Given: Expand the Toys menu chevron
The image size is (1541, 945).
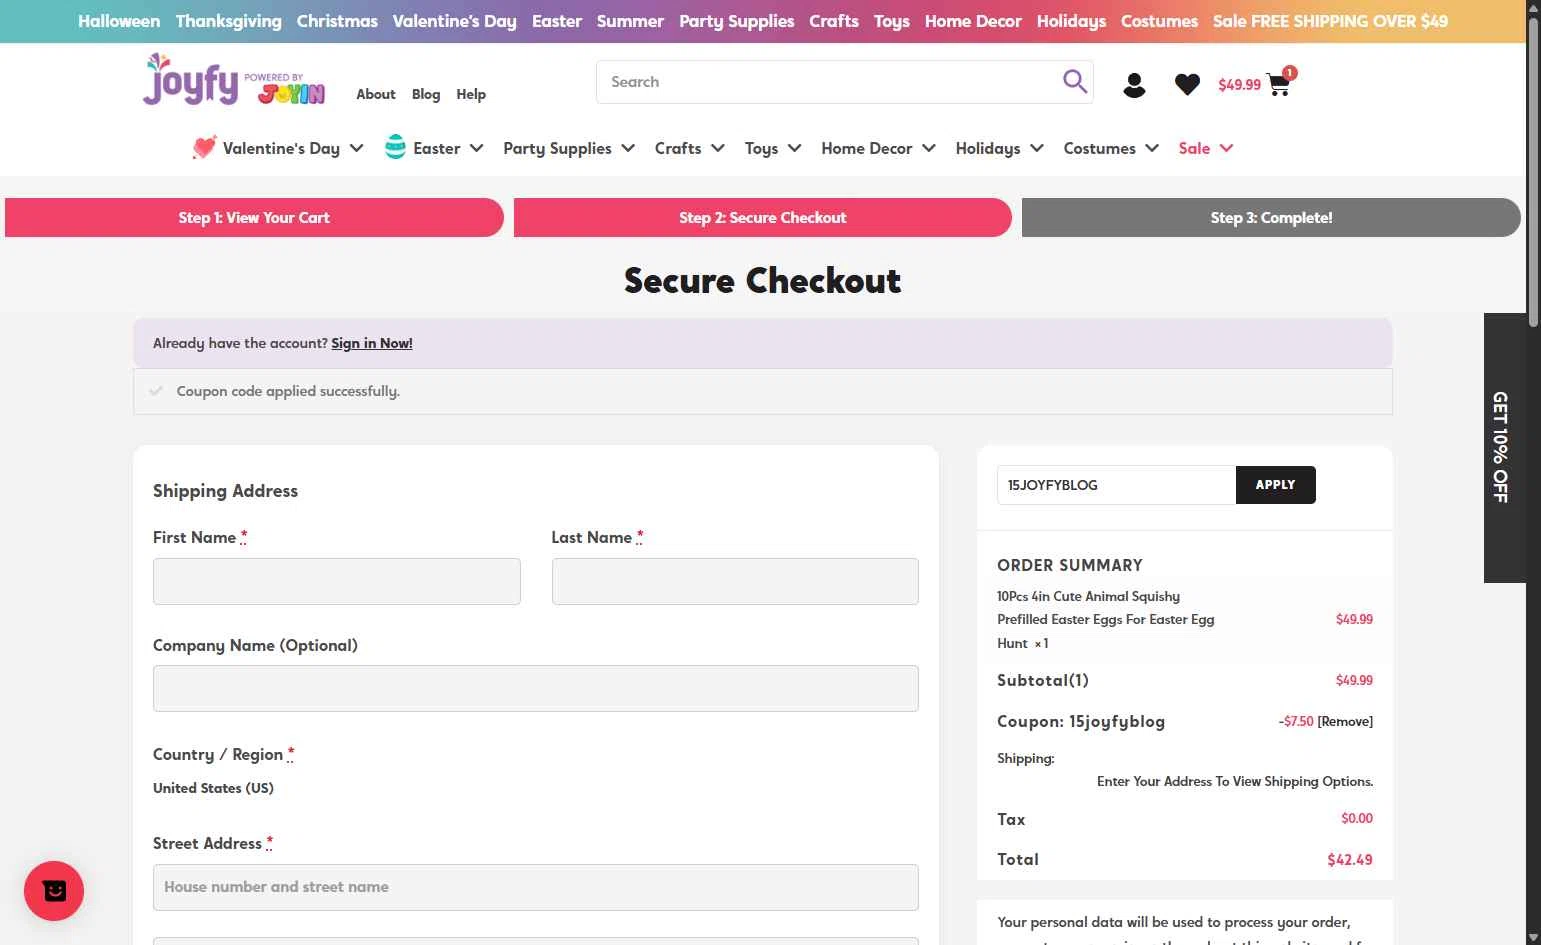Looking at the screenshot, I should point(794,148).
